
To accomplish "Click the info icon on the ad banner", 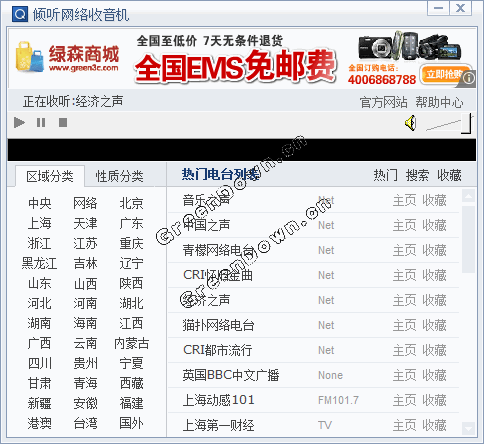I will tap(469, 78).
